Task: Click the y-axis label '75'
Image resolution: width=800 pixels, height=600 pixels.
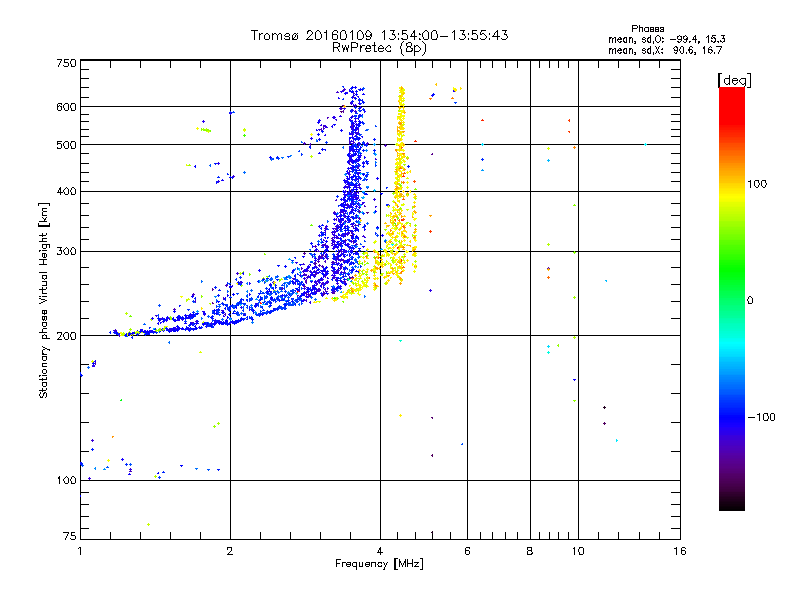Action: point(70,536)
